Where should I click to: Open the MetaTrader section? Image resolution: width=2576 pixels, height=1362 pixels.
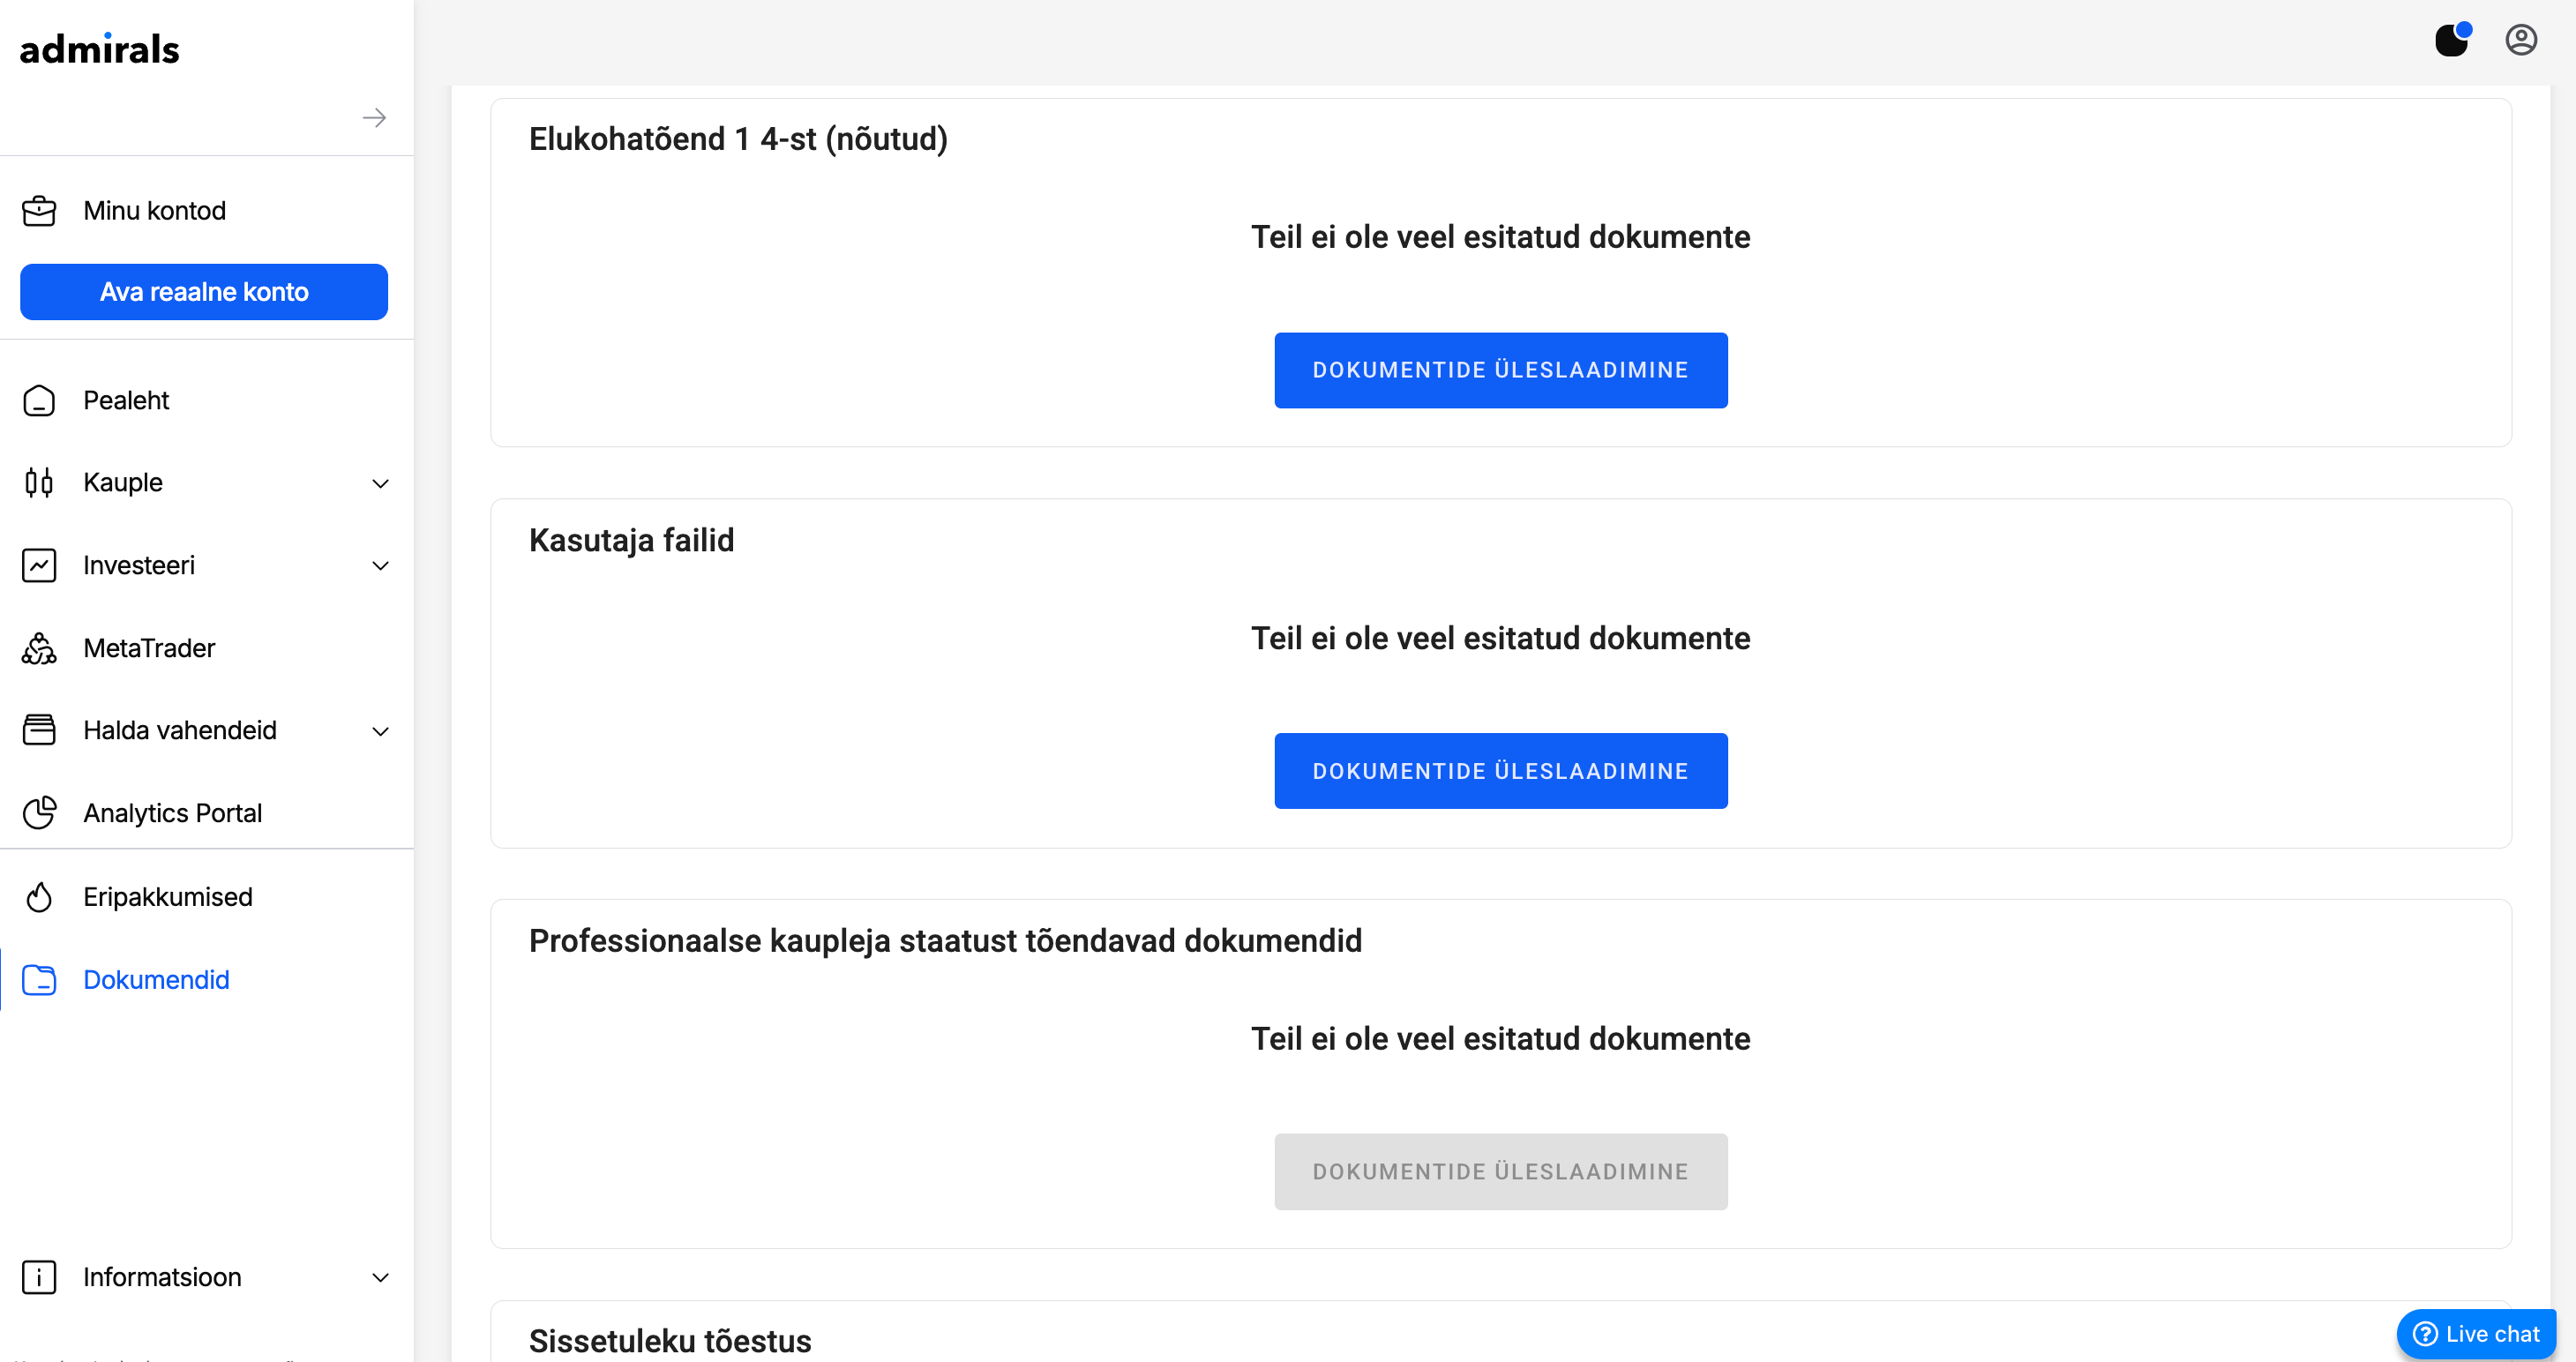149,649
